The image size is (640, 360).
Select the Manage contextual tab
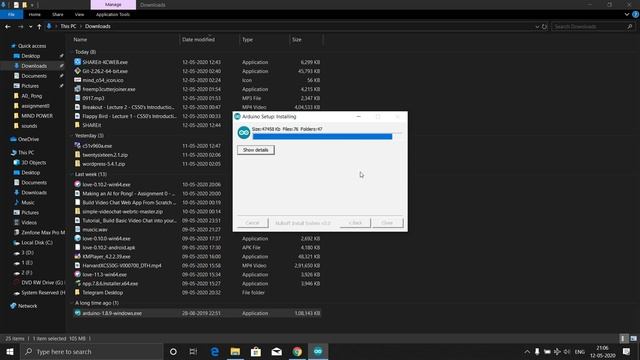click(113, 4)
